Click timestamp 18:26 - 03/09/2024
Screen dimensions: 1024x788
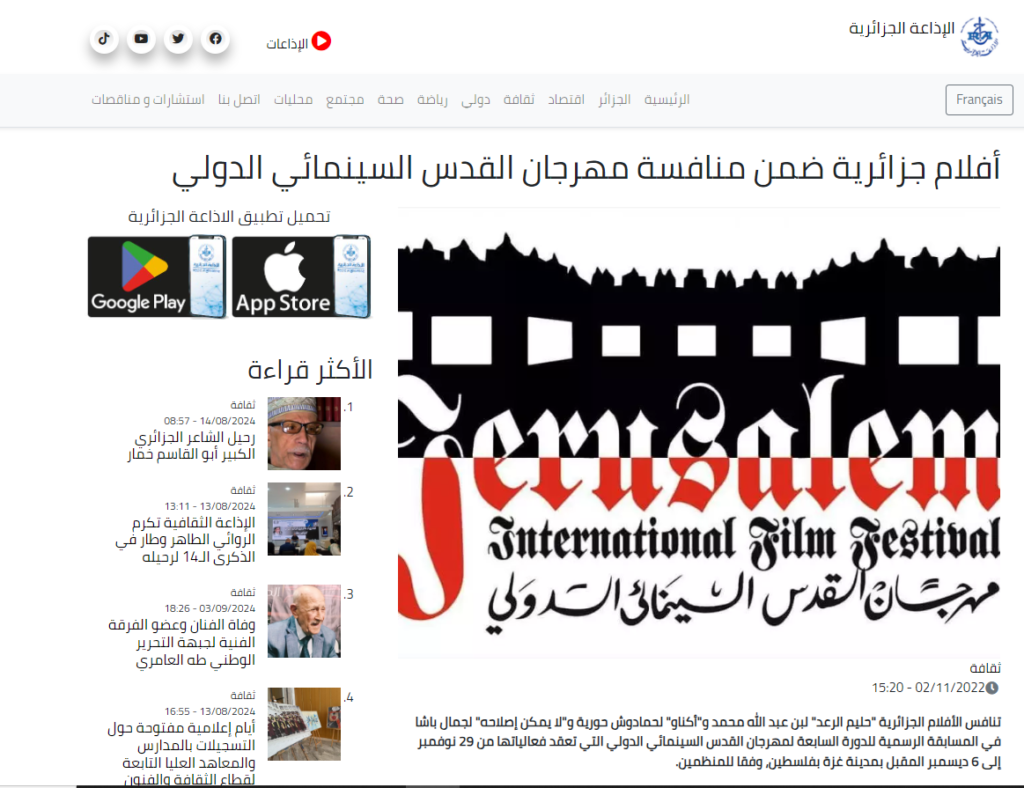210,608
